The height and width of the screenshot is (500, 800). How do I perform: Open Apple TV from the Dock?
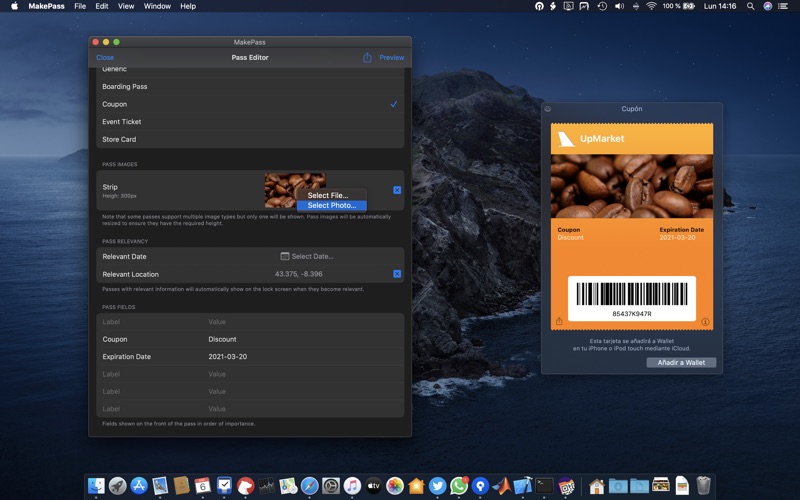coord(373,486)
